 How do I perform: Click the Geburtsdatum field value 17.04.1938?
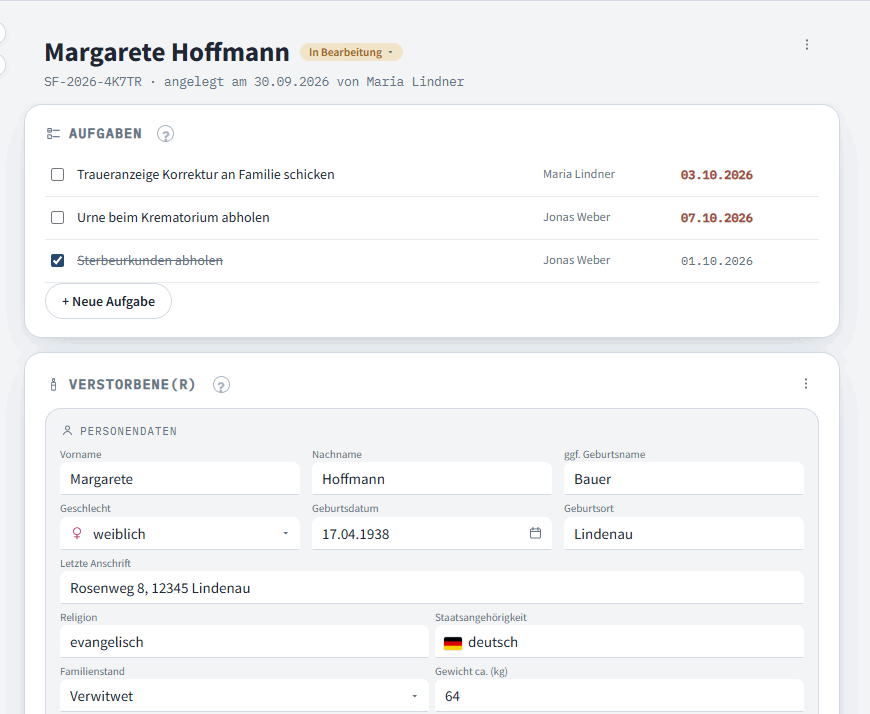[x=356, y=534]
